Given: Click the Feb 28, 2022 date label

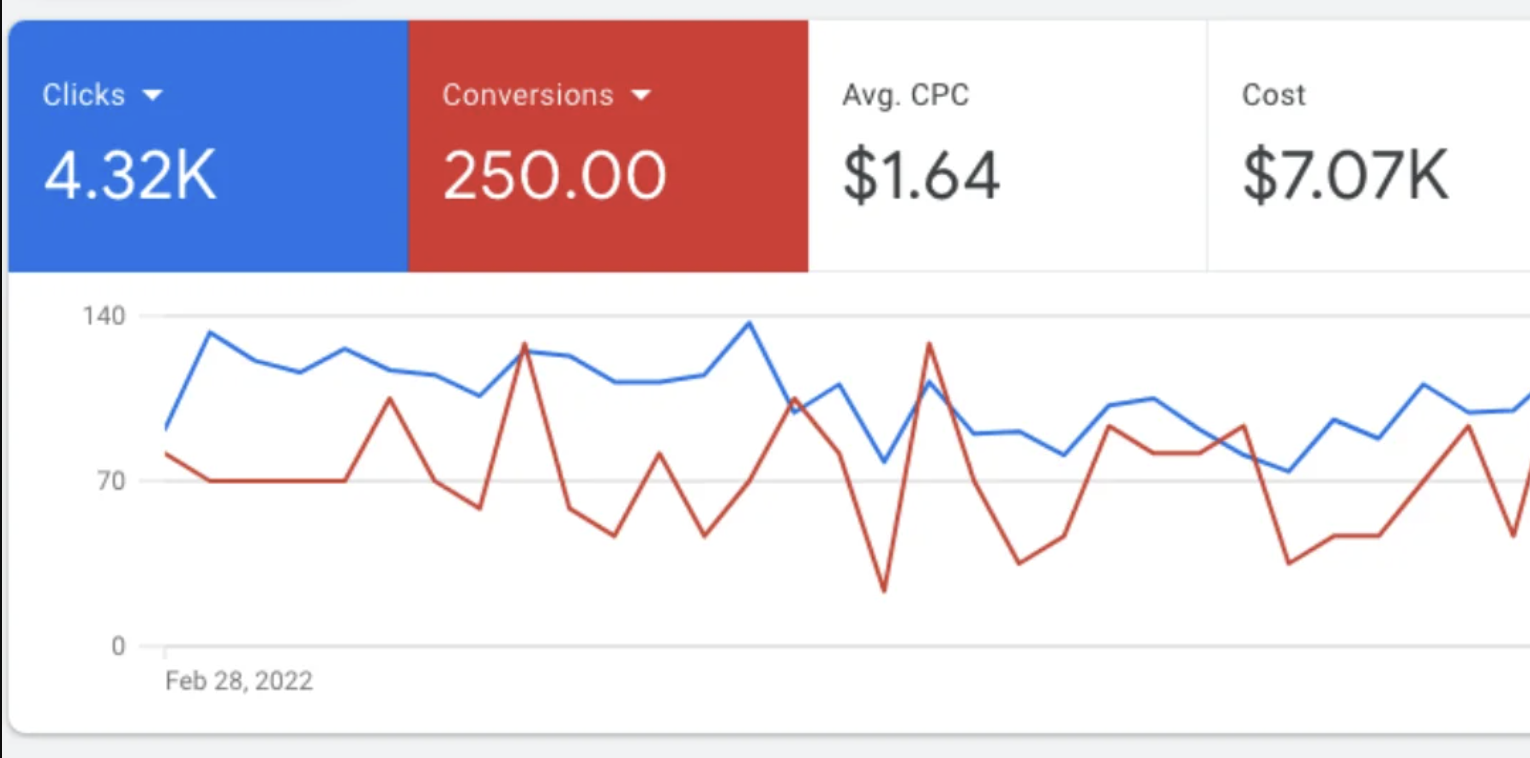Looking at the screenshot, I should pos(239,682).
